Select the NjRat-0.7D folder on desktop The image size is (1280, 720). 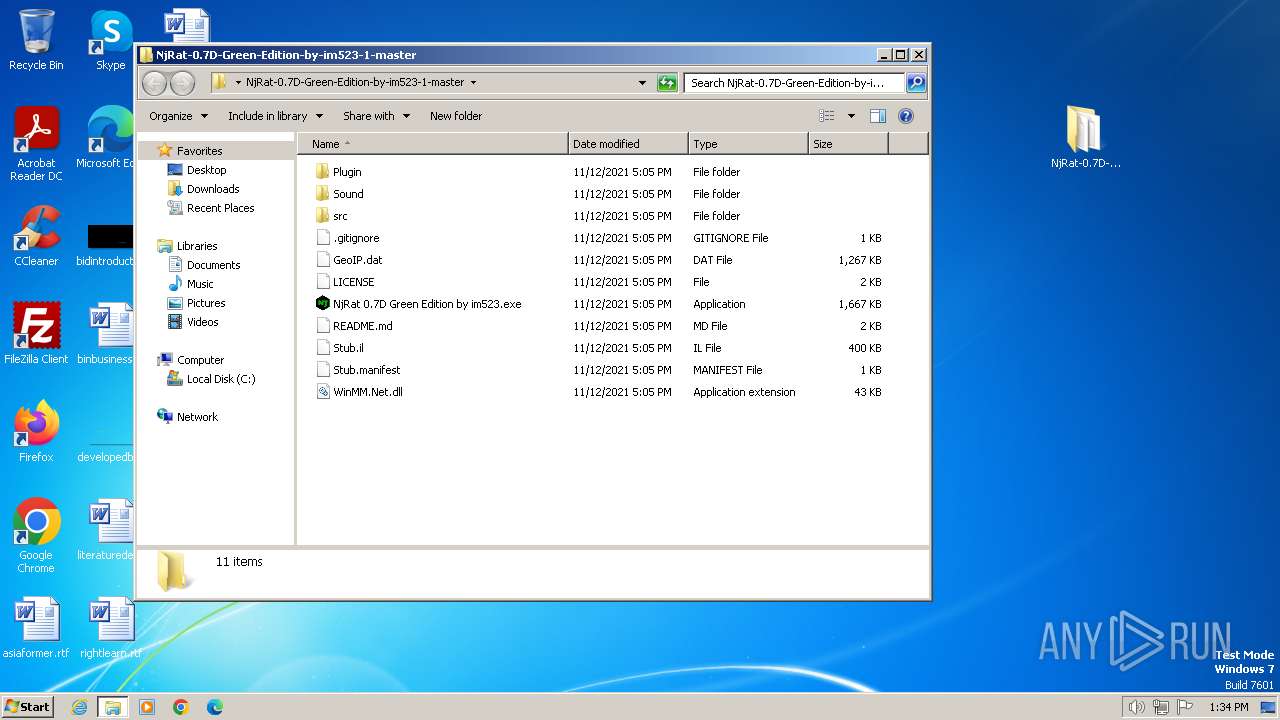[x=1085, y=138]
